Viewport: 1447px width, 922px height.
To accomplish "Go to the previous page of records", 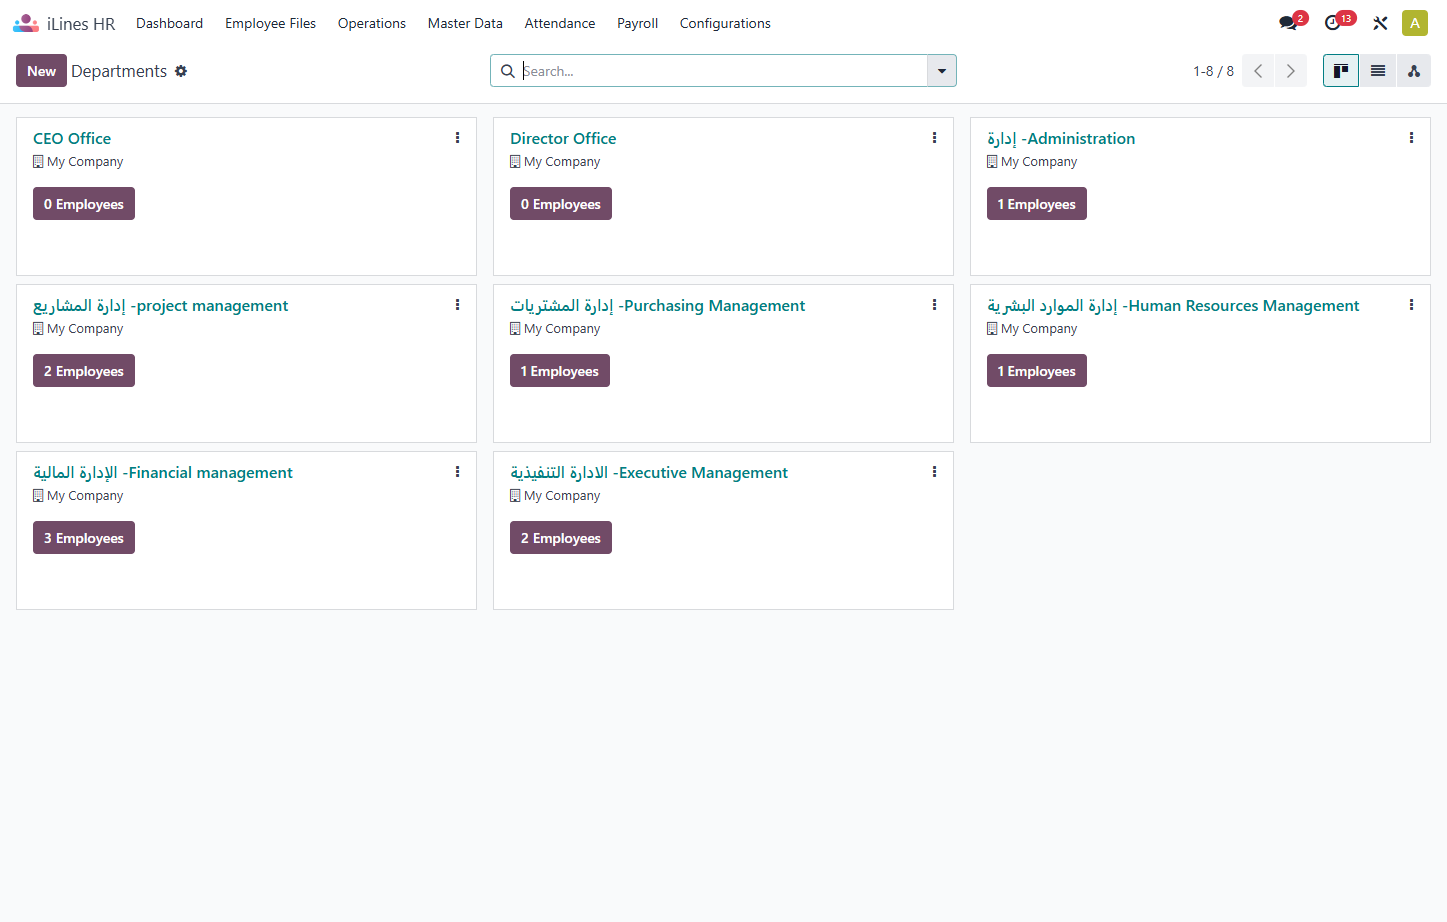I will click(x=1258, y=71).
